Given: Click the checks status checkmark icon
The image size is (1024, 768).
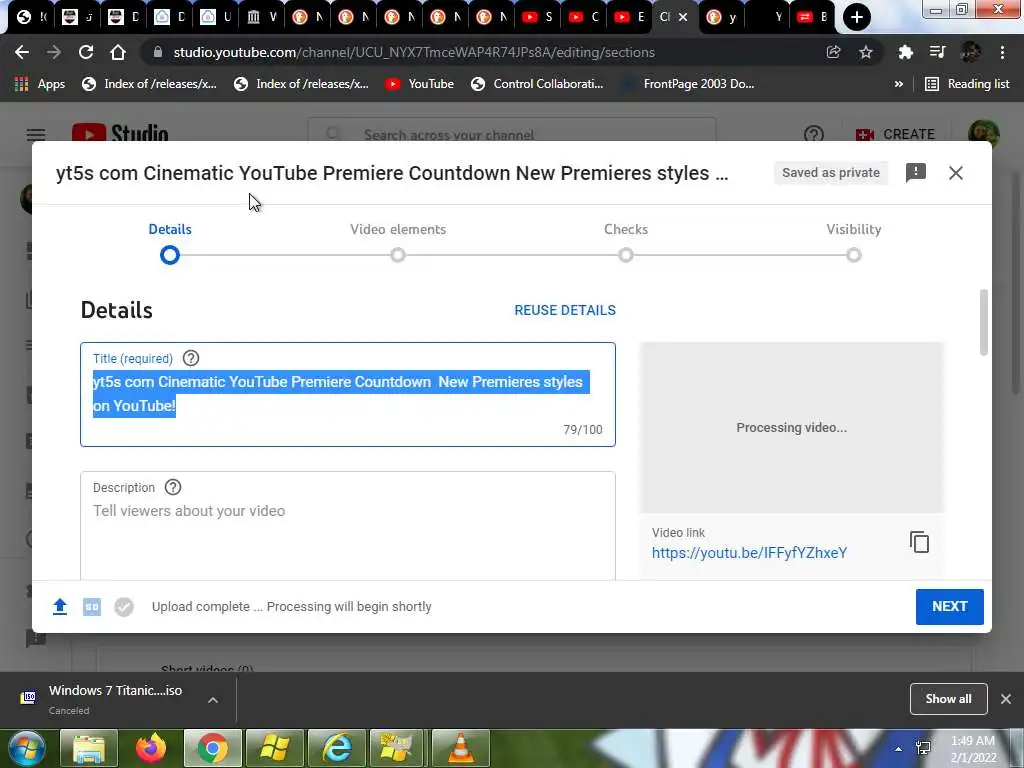Looking at the screenshot, I should coord(124,607).
